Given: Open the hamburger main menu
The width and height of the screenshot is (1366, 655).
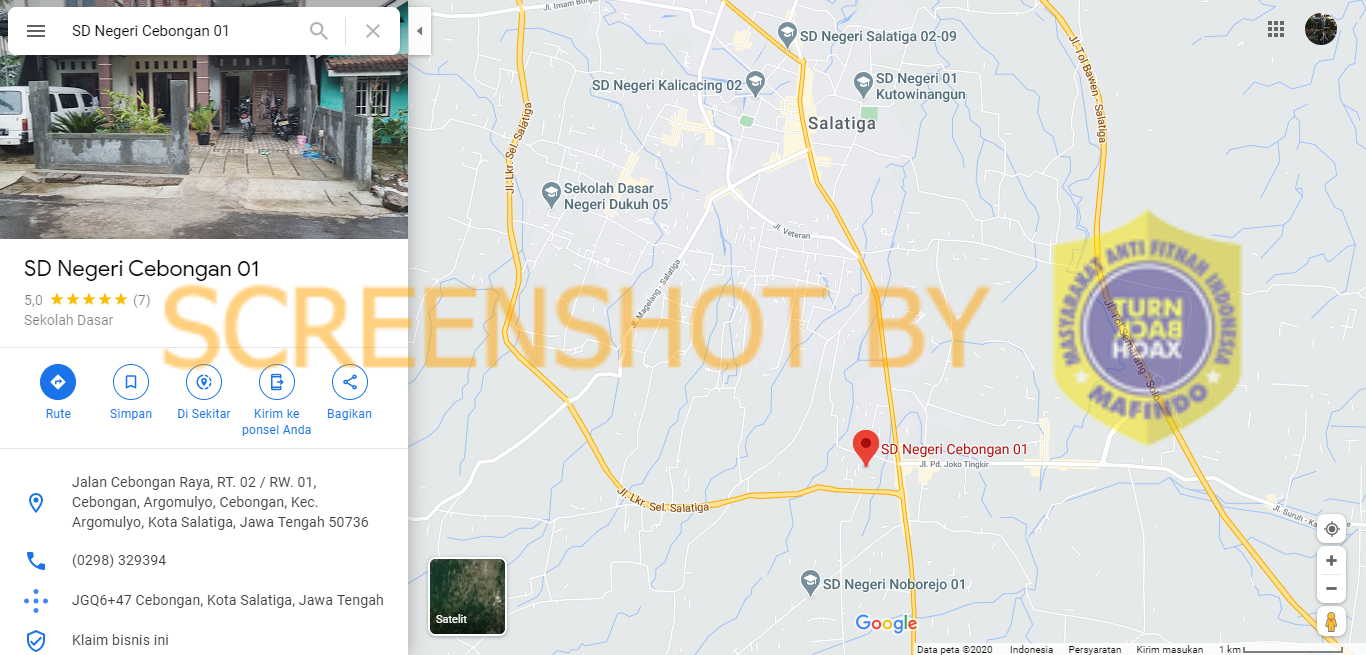Looking at the screenshot, I should [x=36, y=31].
